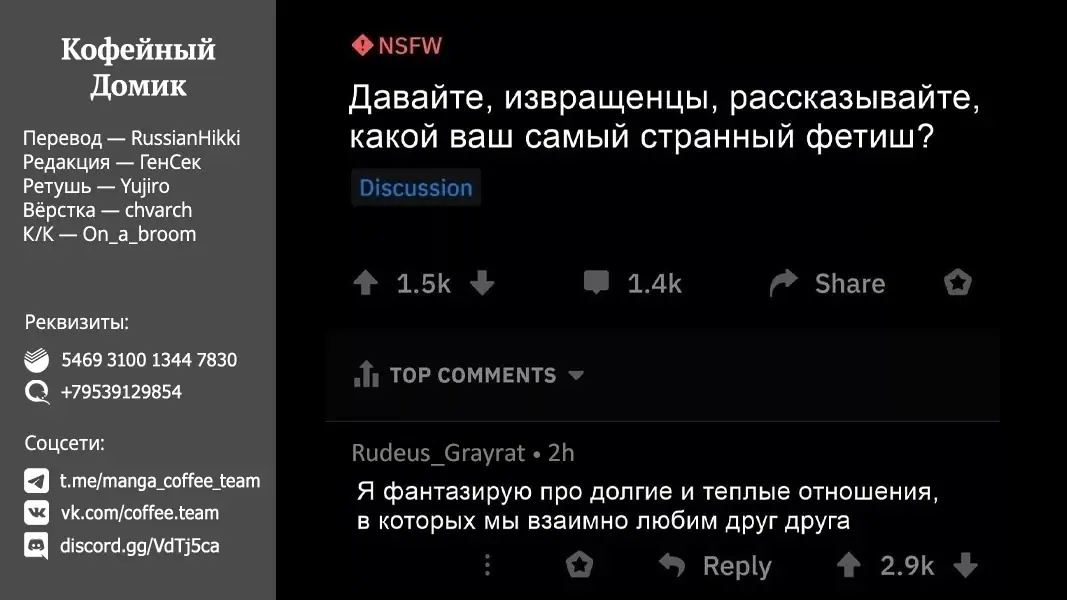The height and width of the screenshot is (600, 1067).
Task: Downvote the Rudeus_Grayrat comment
Action: [x=965, y=566]
